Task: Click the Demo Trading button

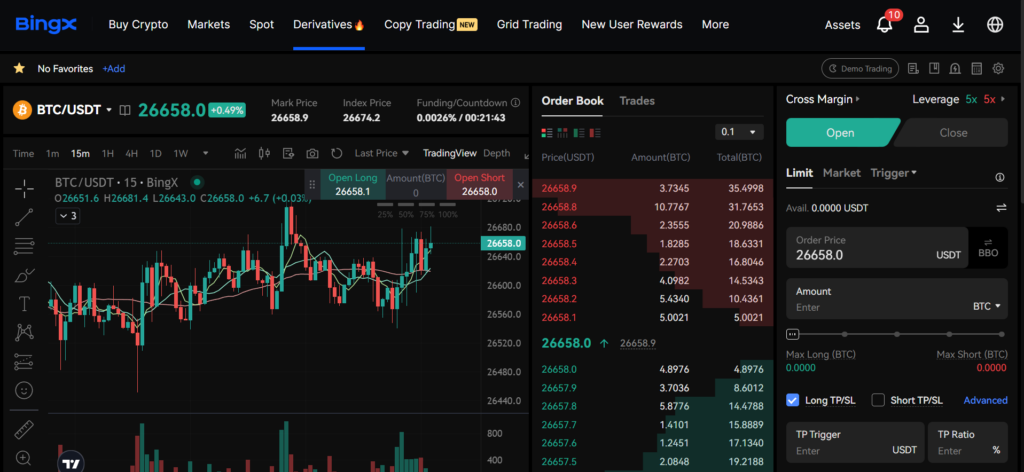Action: pos(858,69)
